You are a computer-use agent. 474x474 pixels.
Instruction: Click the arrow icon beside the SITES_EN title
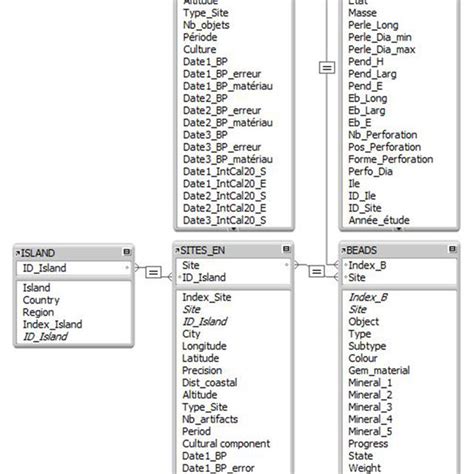tap(177, 250)
